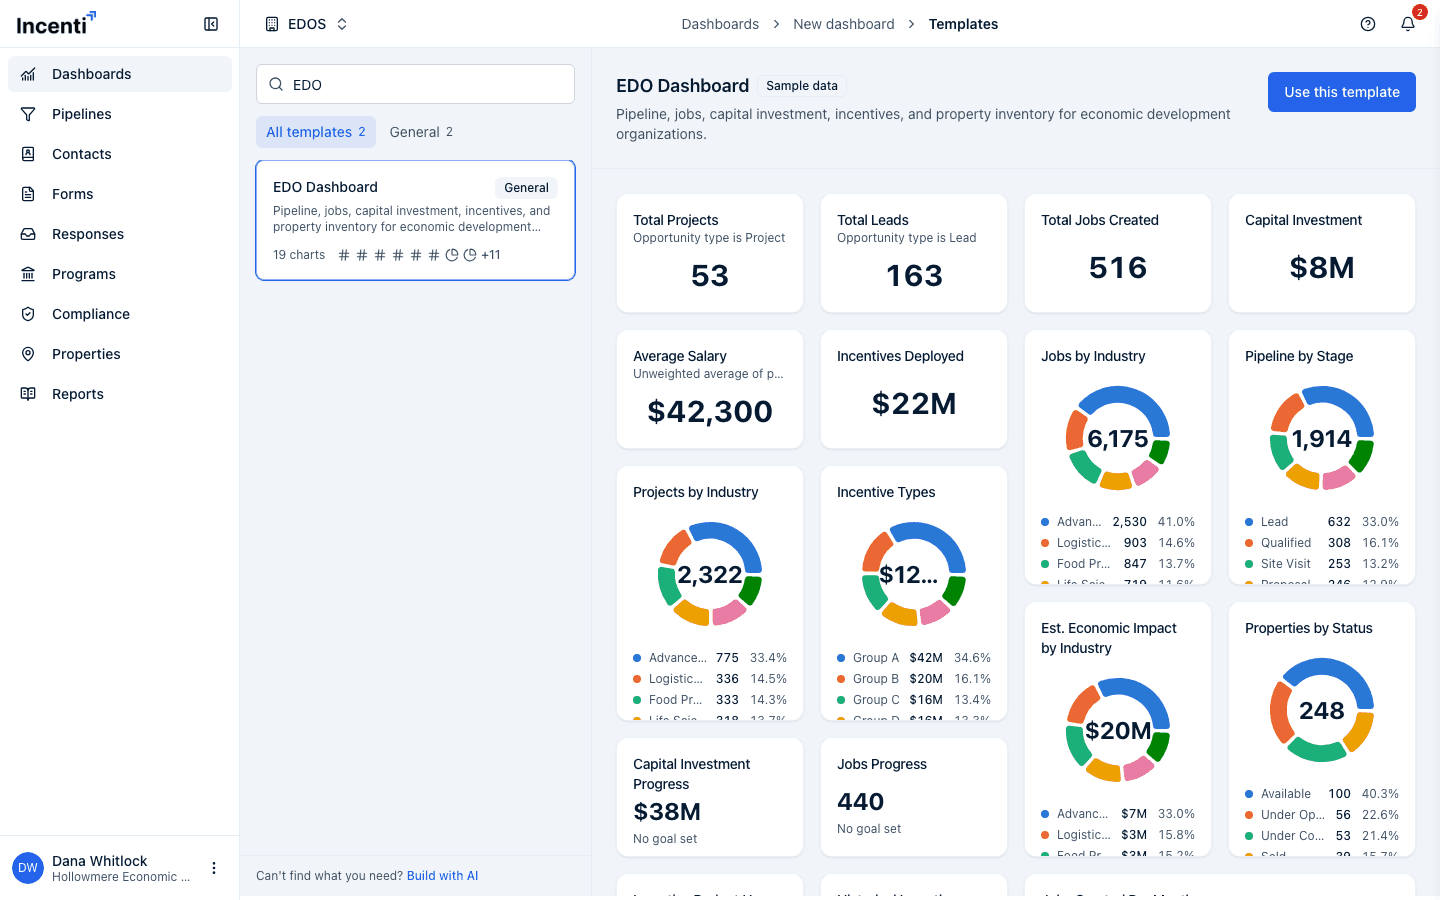1440x900 pixels.
Task: Open Contacts in the sidebar
Action: point(120,154)
